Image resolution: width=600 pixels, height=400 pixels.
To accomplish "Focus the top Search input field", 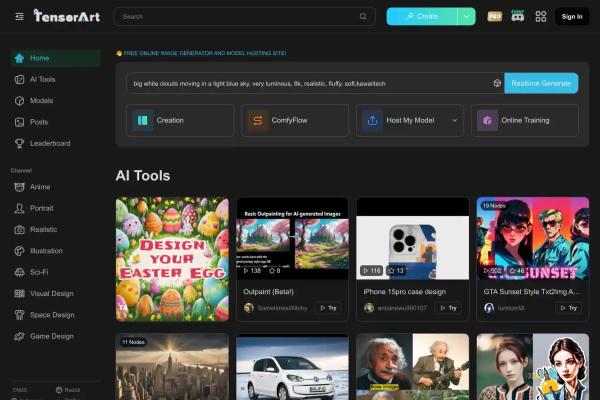I will 245,16.
